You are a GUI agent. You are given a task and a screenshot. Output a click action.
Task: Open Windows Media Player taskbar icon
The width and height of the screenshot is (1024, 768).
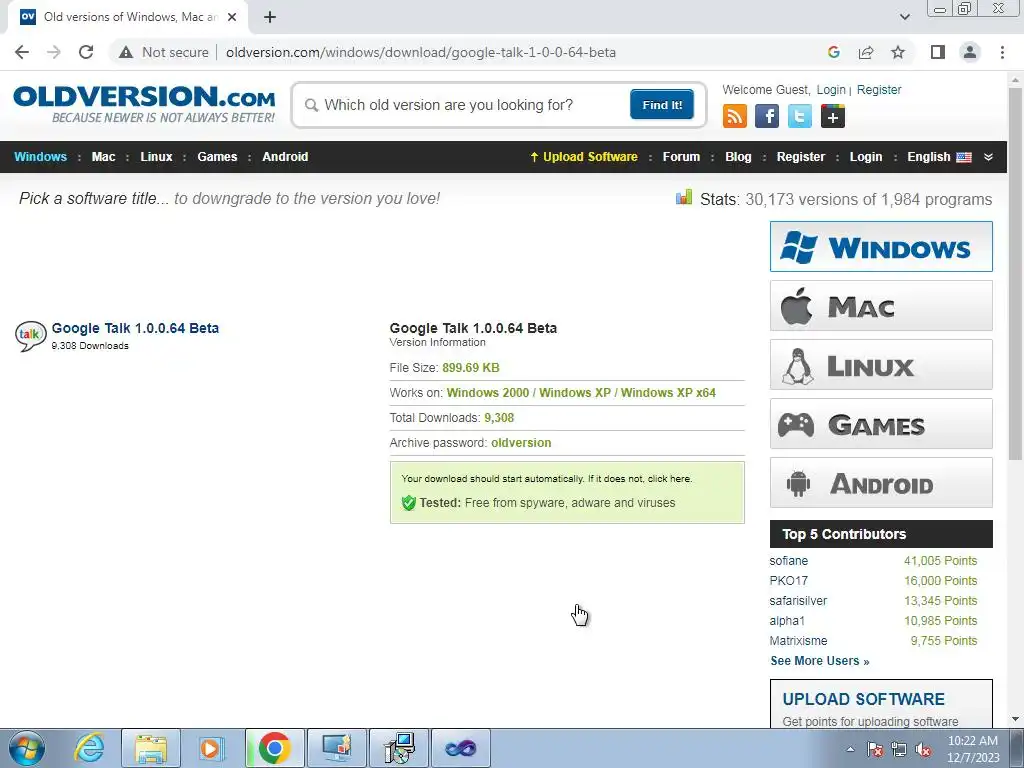point(211,748)
